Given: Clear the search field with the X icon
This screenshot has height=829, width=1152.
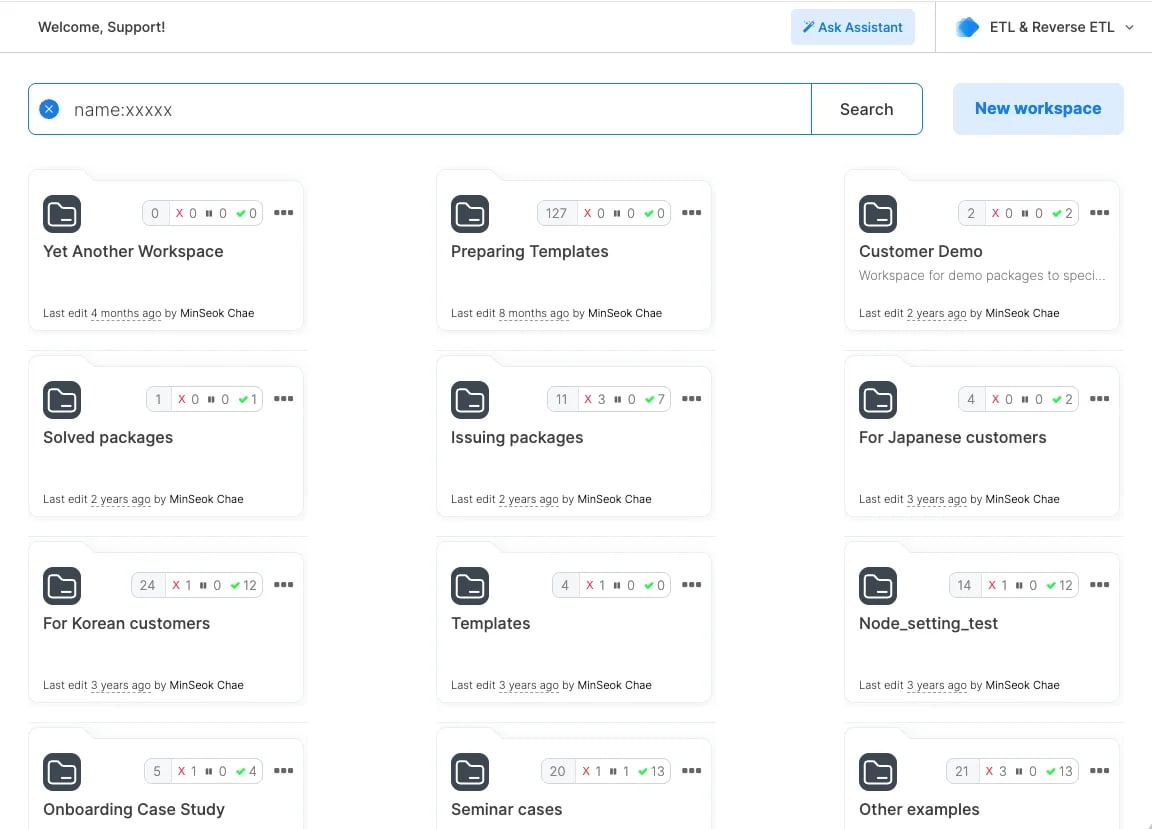Looking at the screenshot, I should (x=49, y=110).
